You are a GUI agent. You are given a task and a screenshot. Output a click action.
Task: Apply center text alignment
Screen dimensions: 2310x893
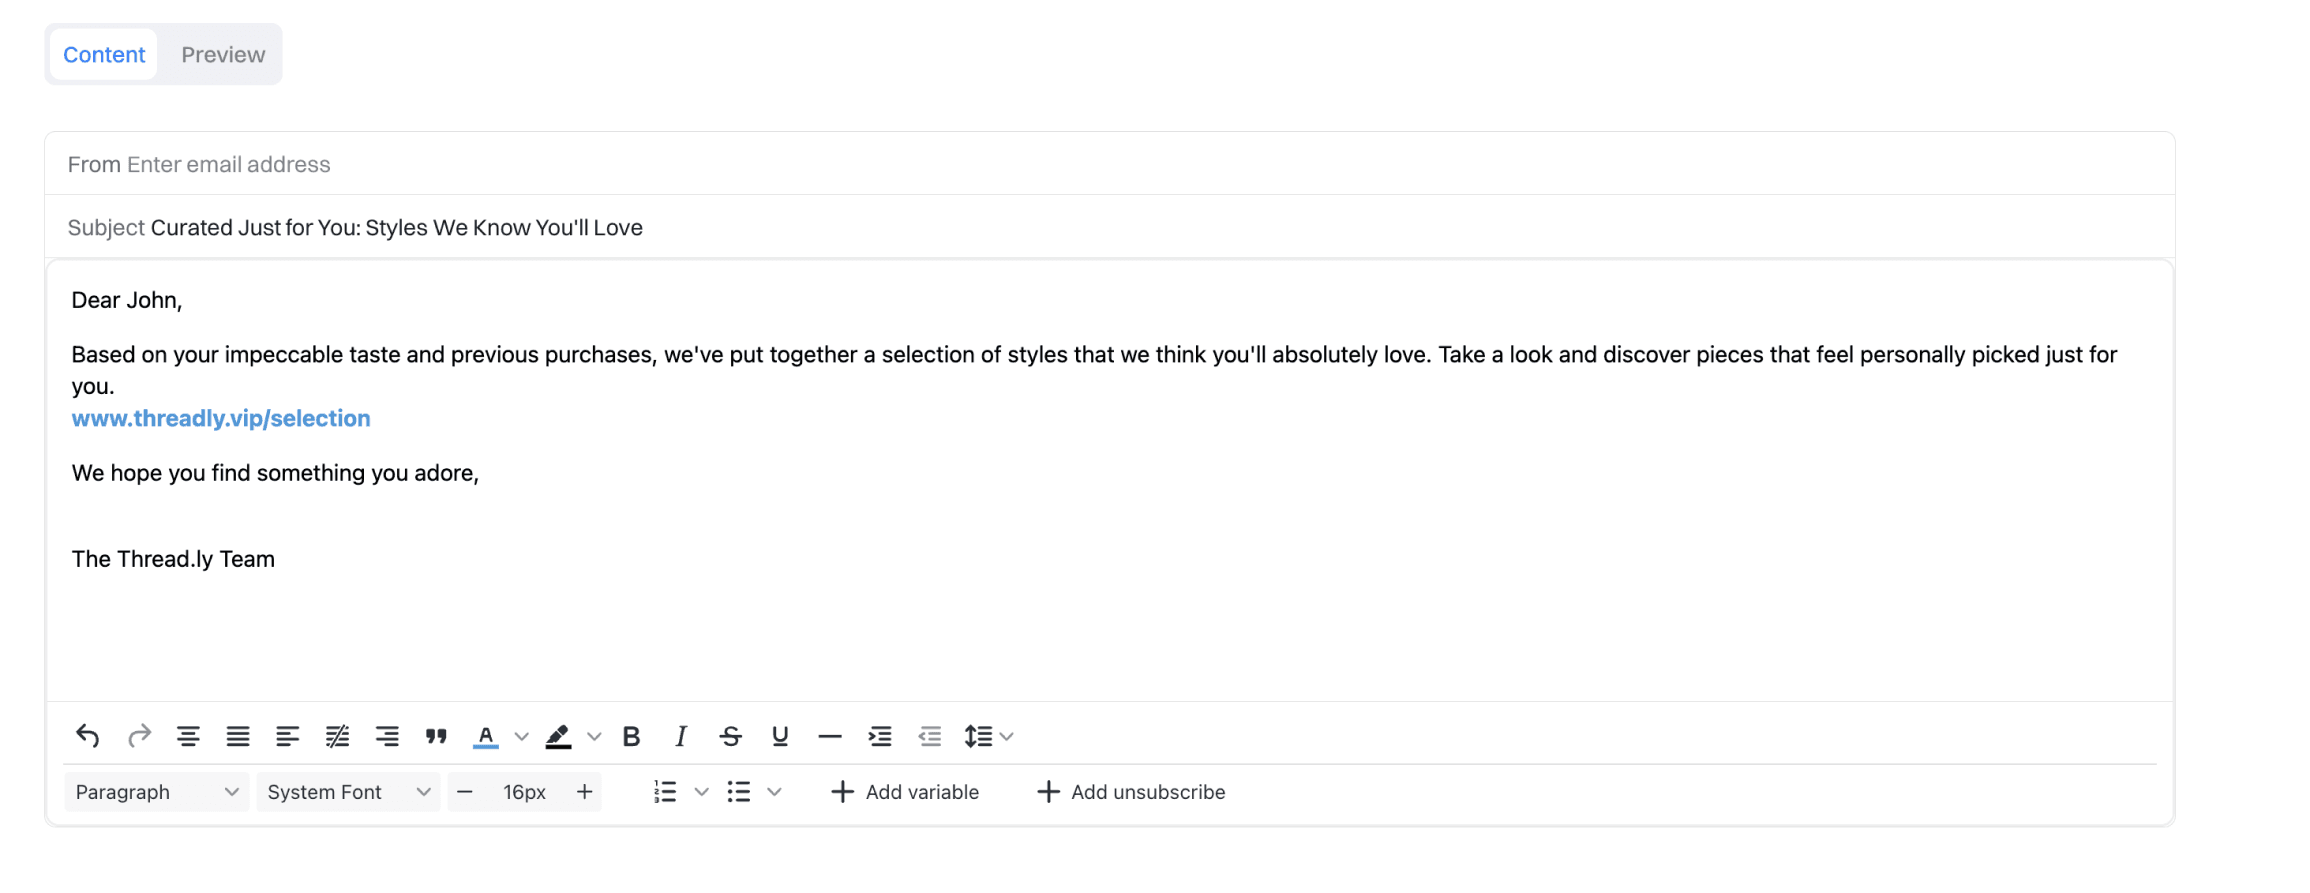click(188, 736)
